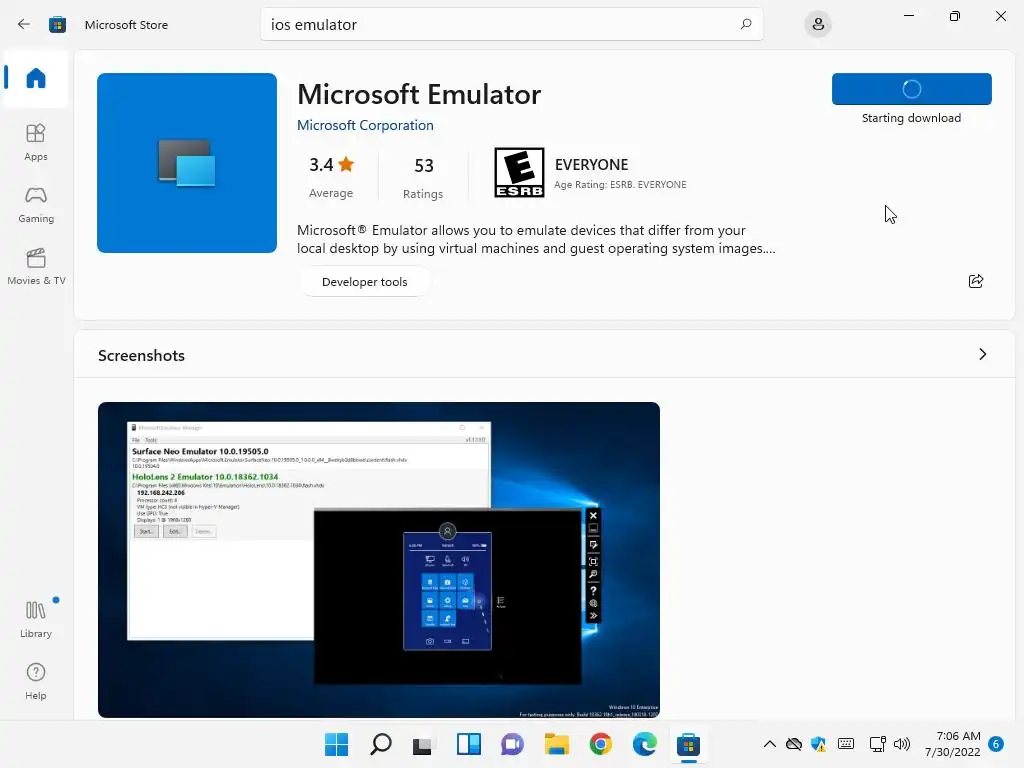Expand Screenshots section with chevron

(982, 355)
